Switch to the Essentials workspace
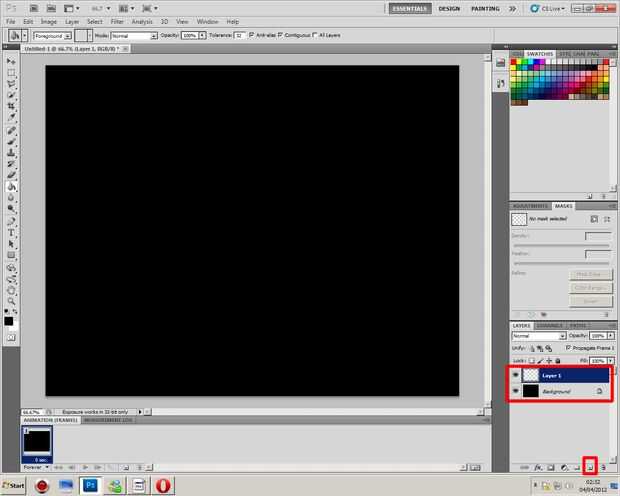The image size is (620, 496). point(410,9)
